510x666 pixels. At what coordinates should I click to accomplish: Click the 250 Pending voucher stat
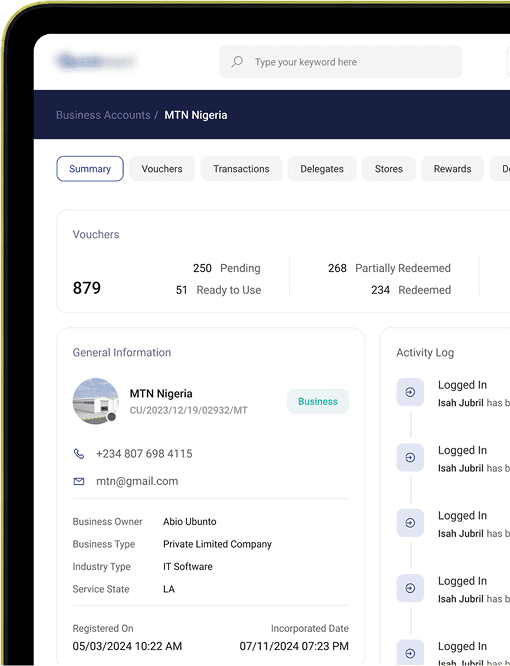click(226, 268)
